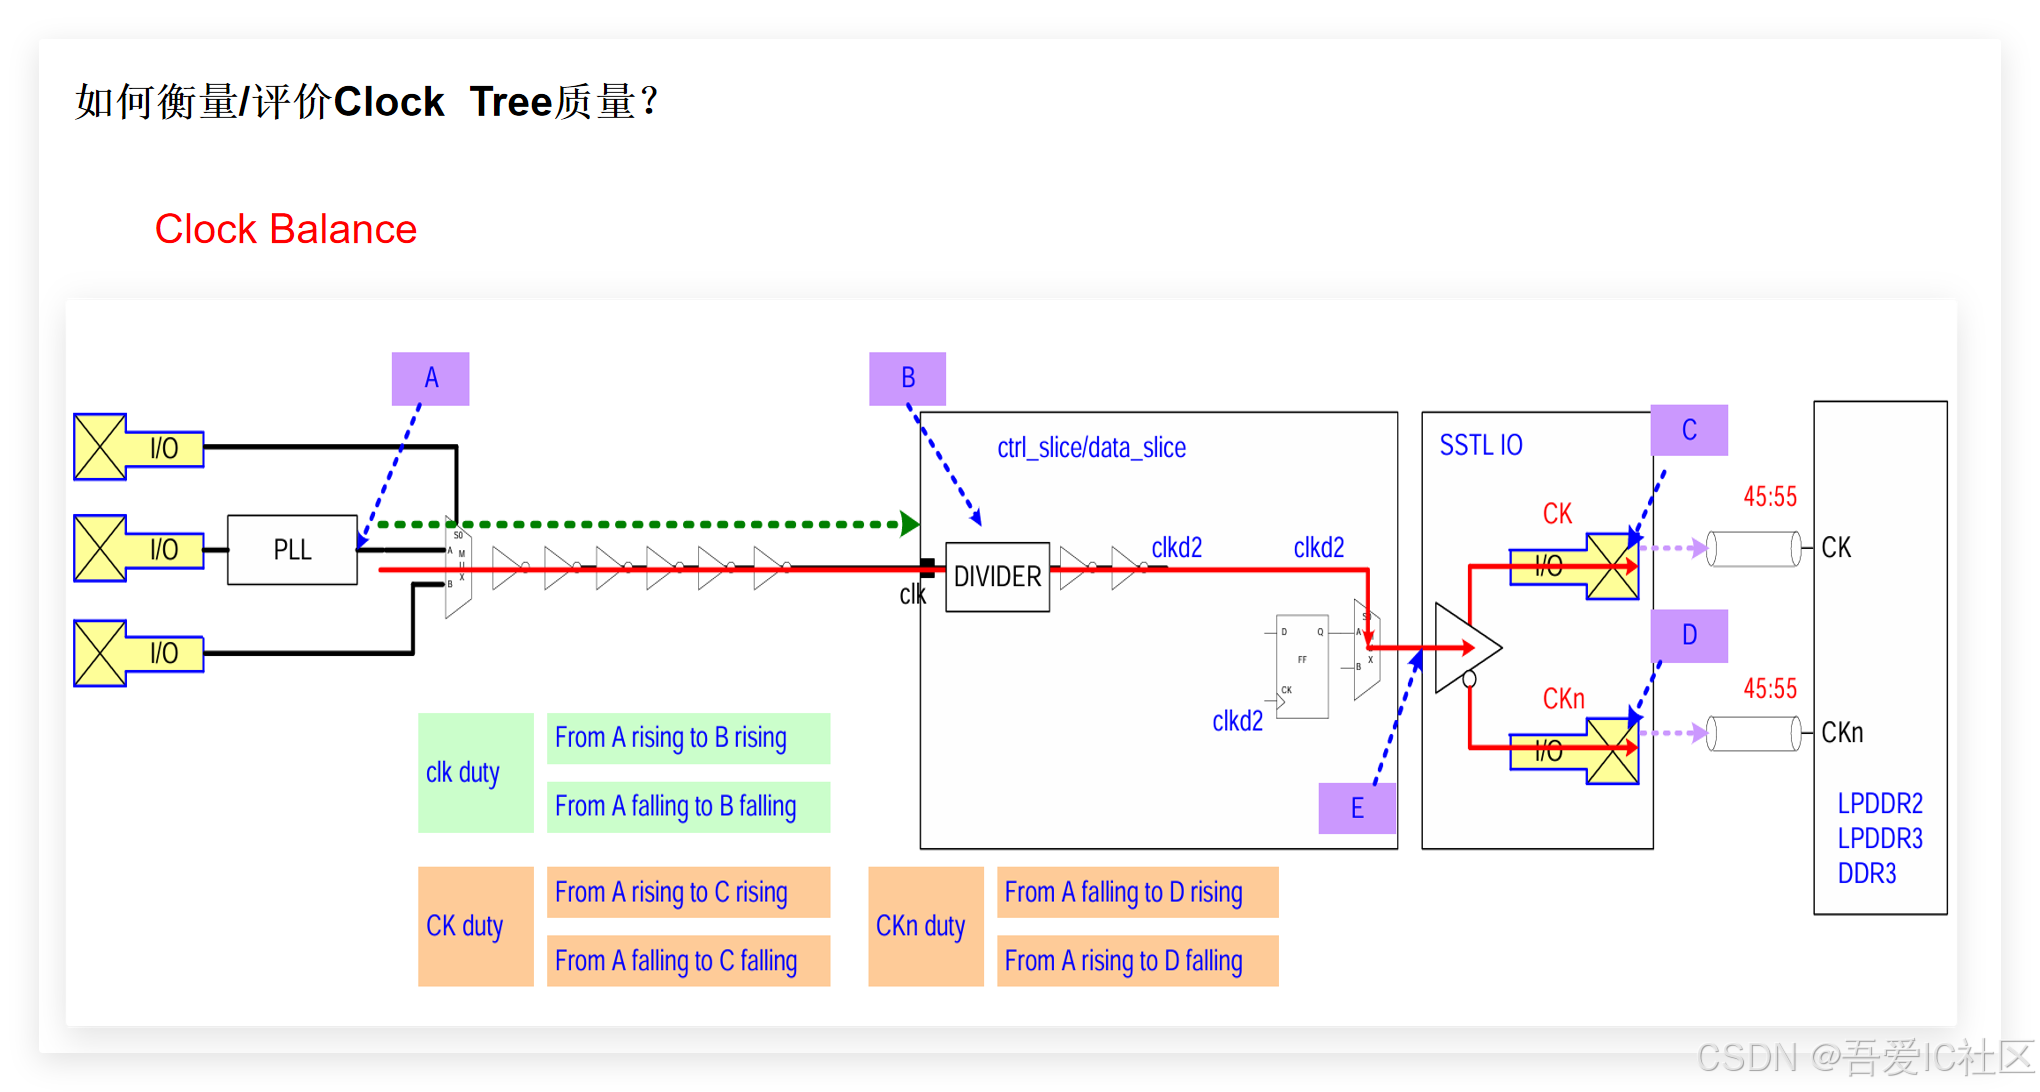The height and width of the screenshot is (1092, 2040).
Task: Click the FF flip-flop symbol
Action: [1302, 665]
